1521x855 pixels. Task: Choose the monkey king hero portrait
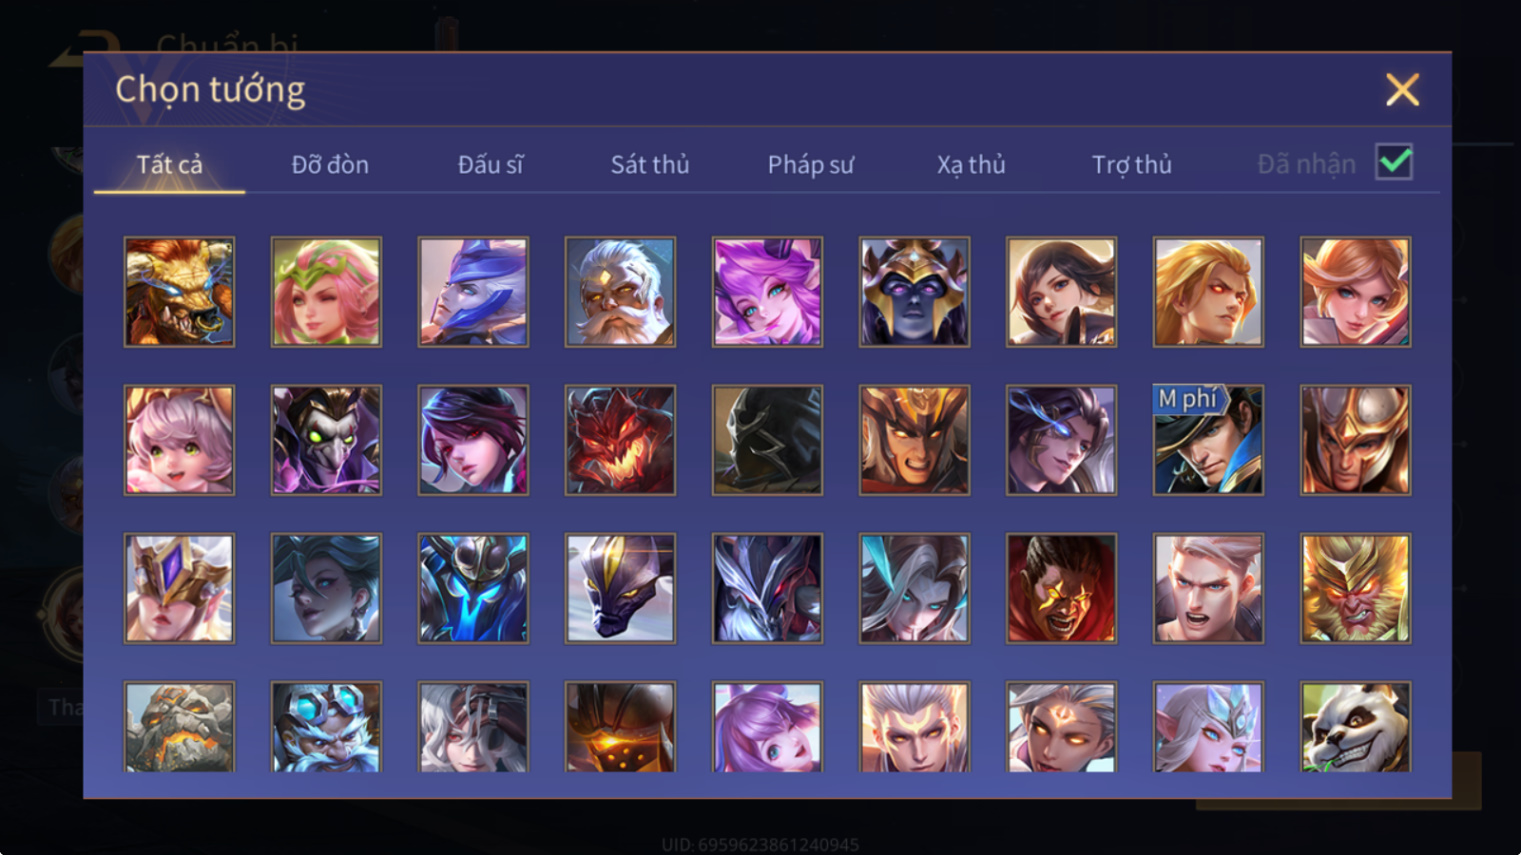(x=1355, y=588)
